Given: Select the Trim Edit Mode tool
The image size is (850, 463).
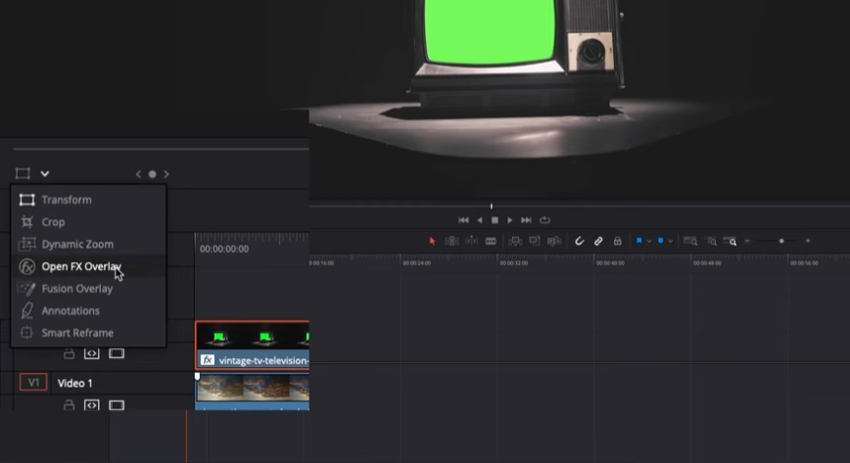Looking at the screenshot, I should coord(452,241).
